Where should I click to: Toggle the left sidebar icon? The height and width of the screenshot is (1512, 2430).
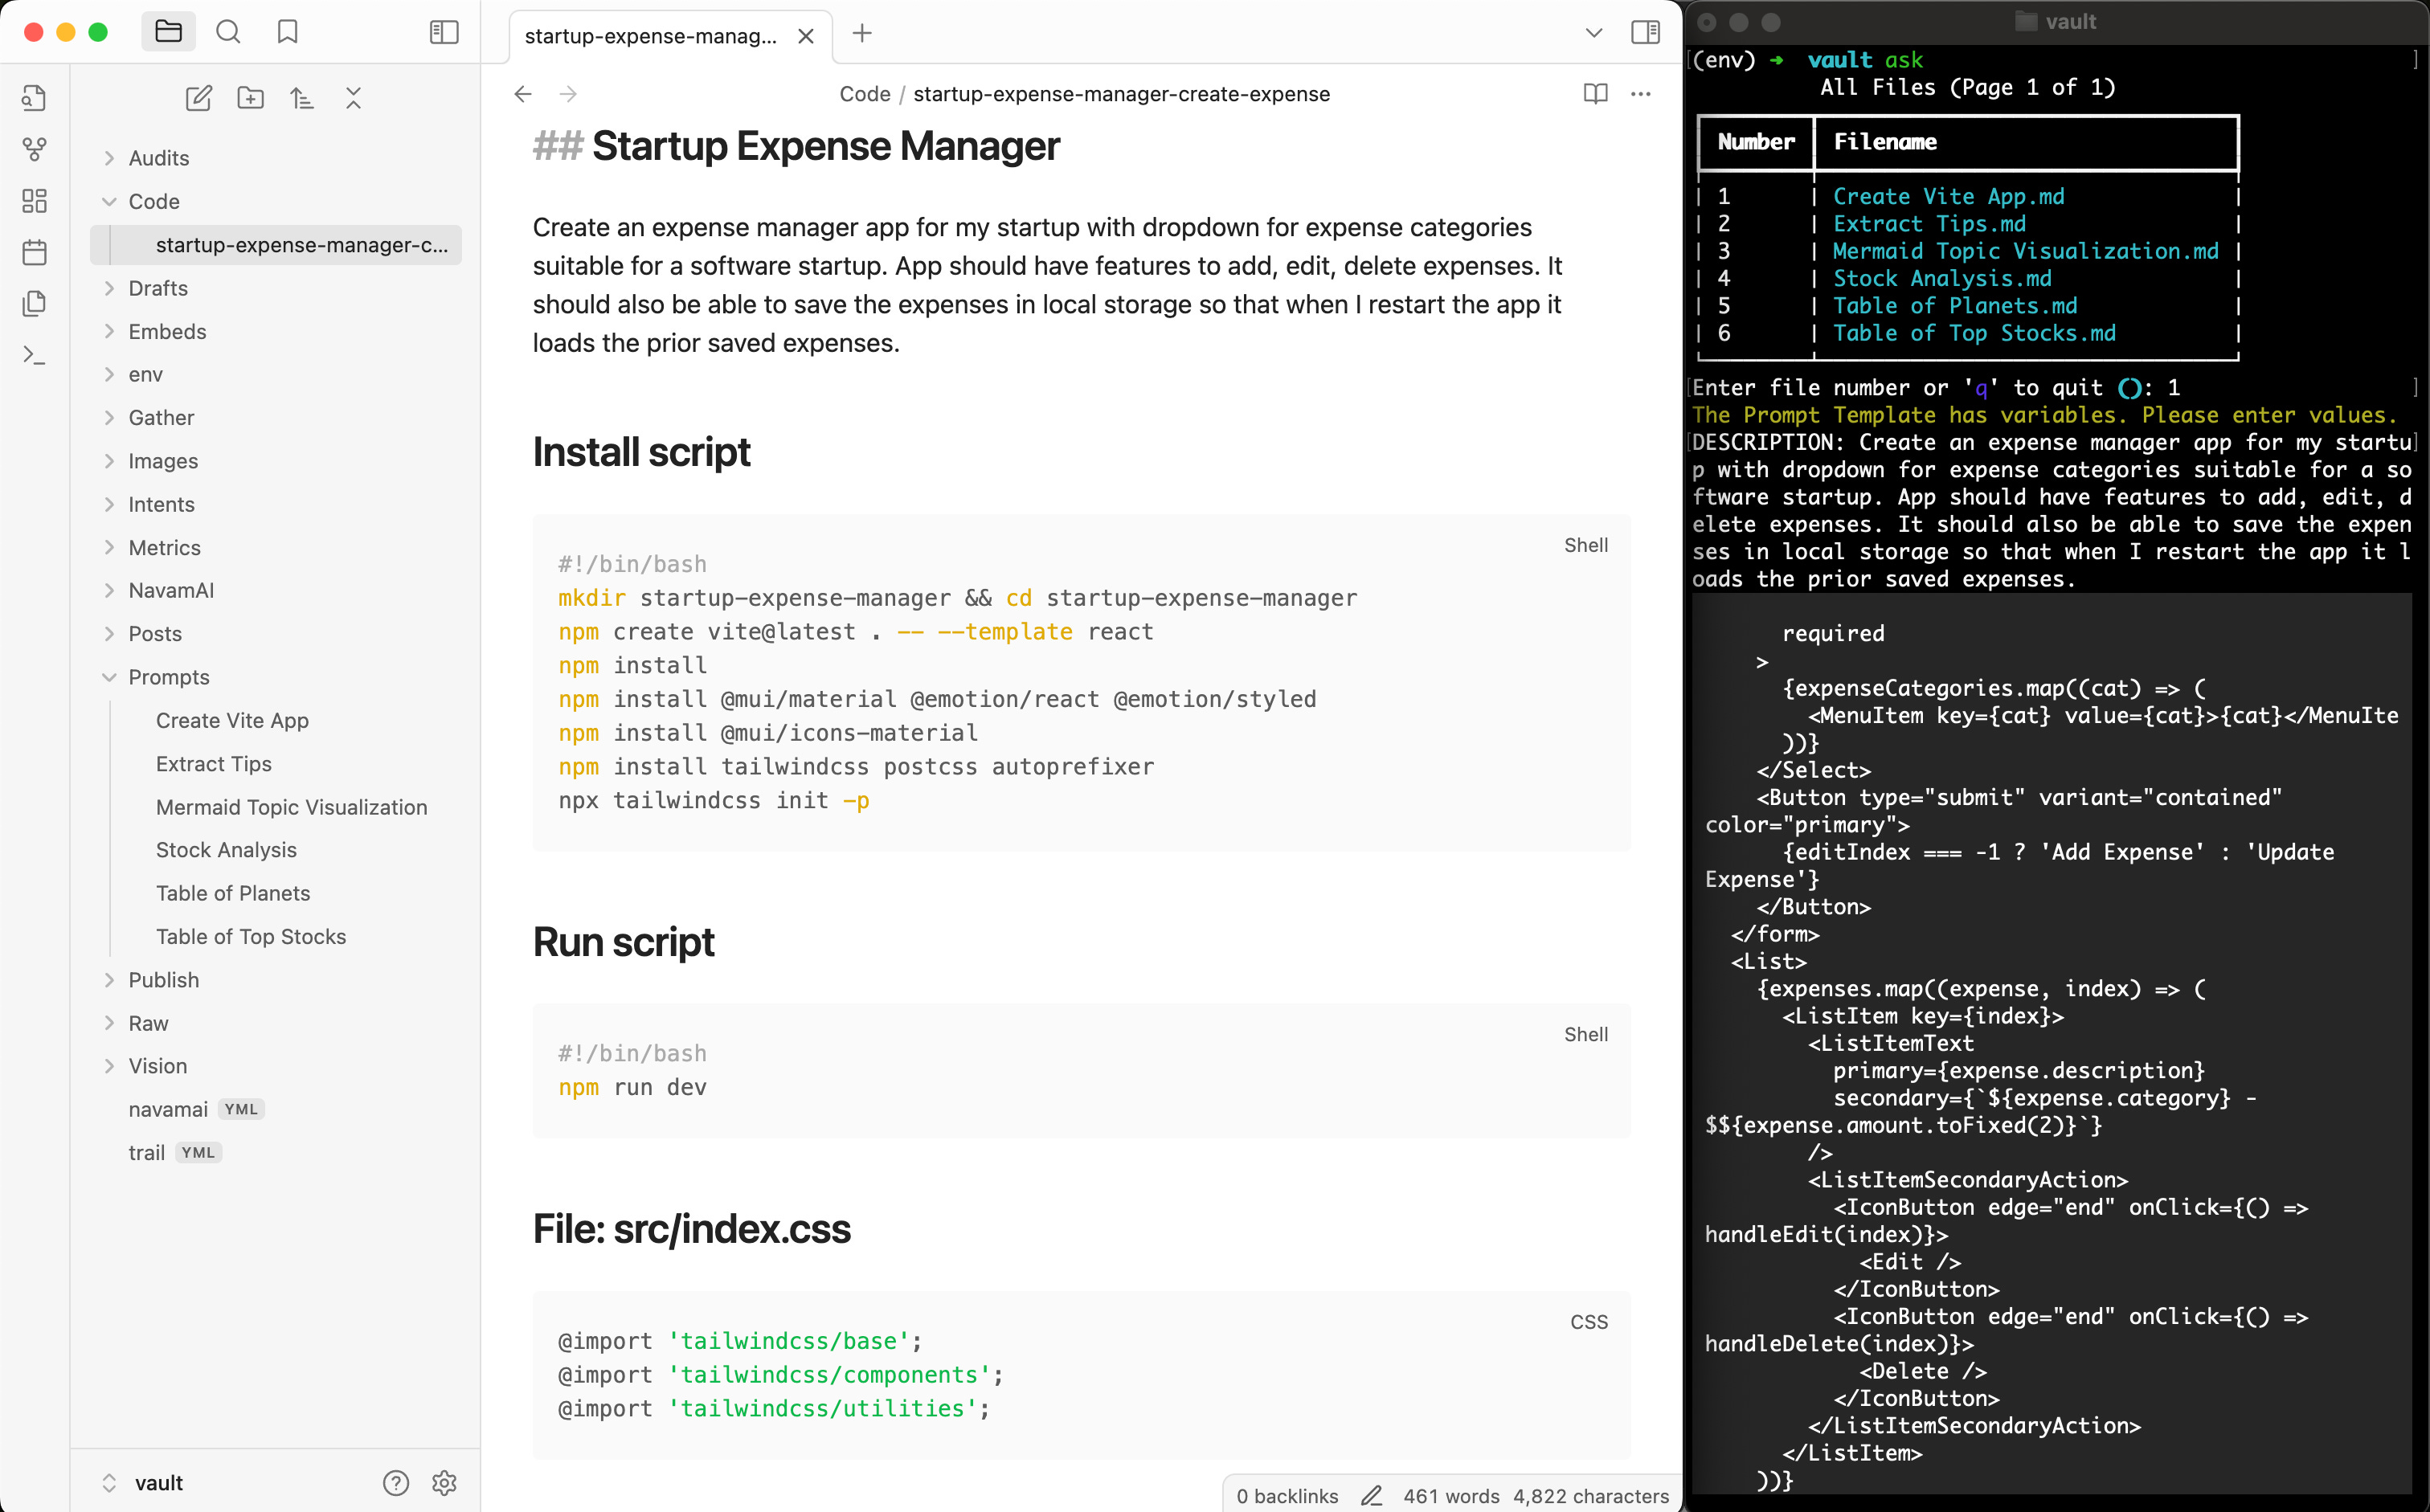pyautogui.click(x=444, y=32)
